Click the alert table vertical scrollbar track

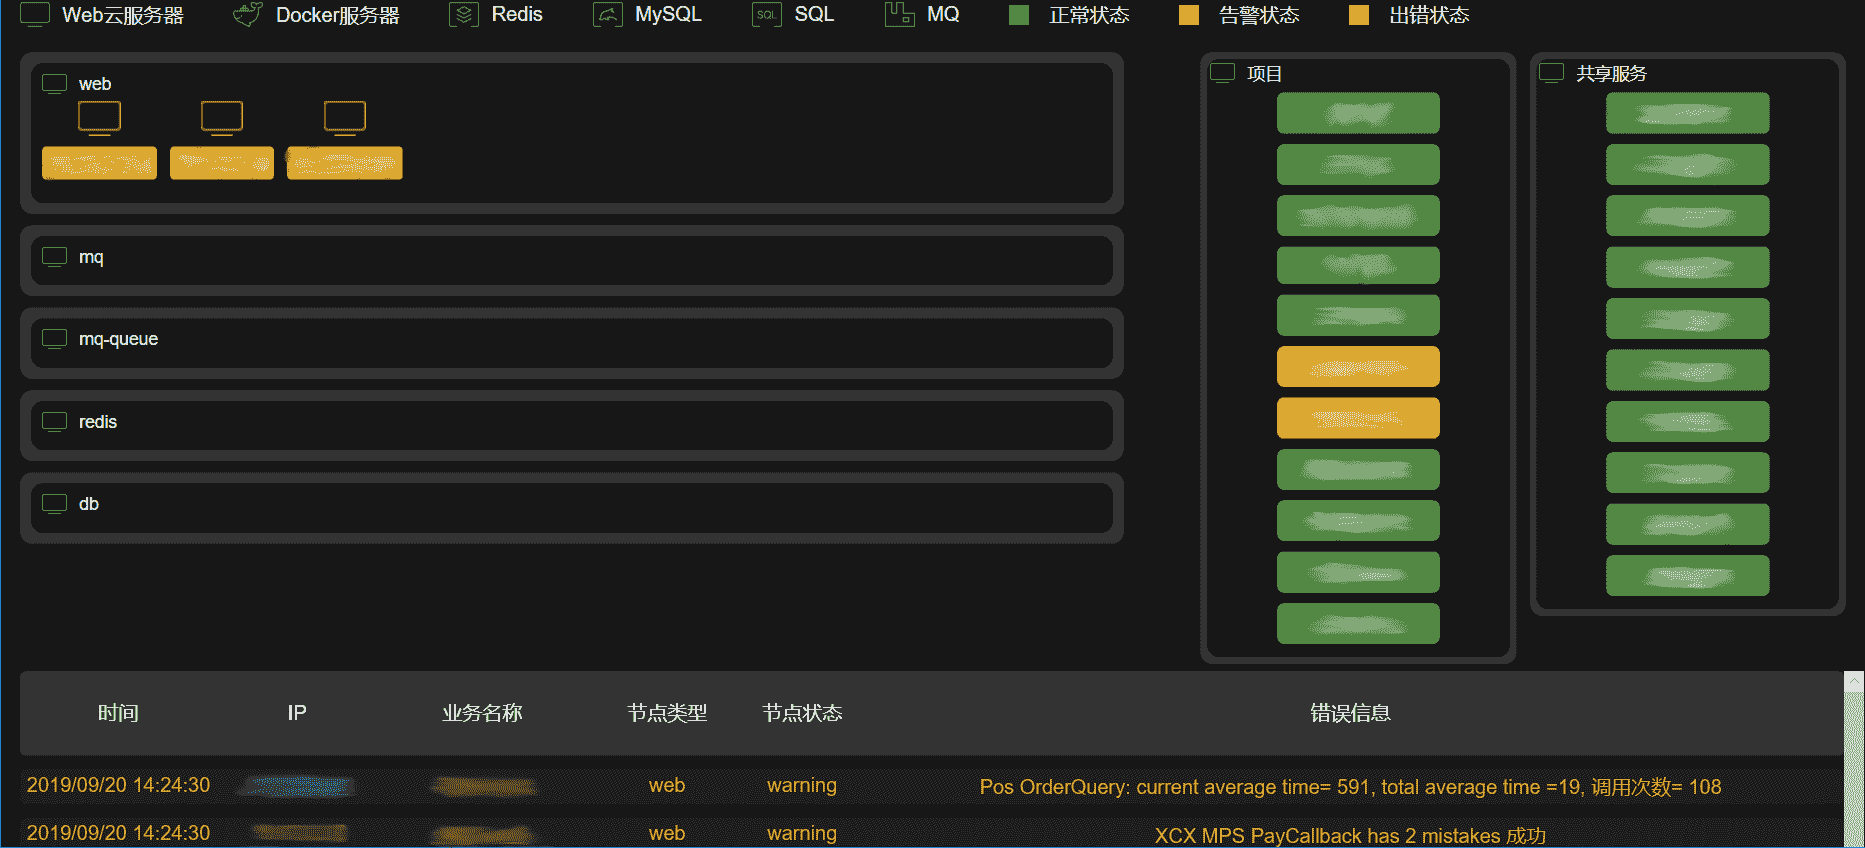pyautogui.click(x=1854, y=769)
